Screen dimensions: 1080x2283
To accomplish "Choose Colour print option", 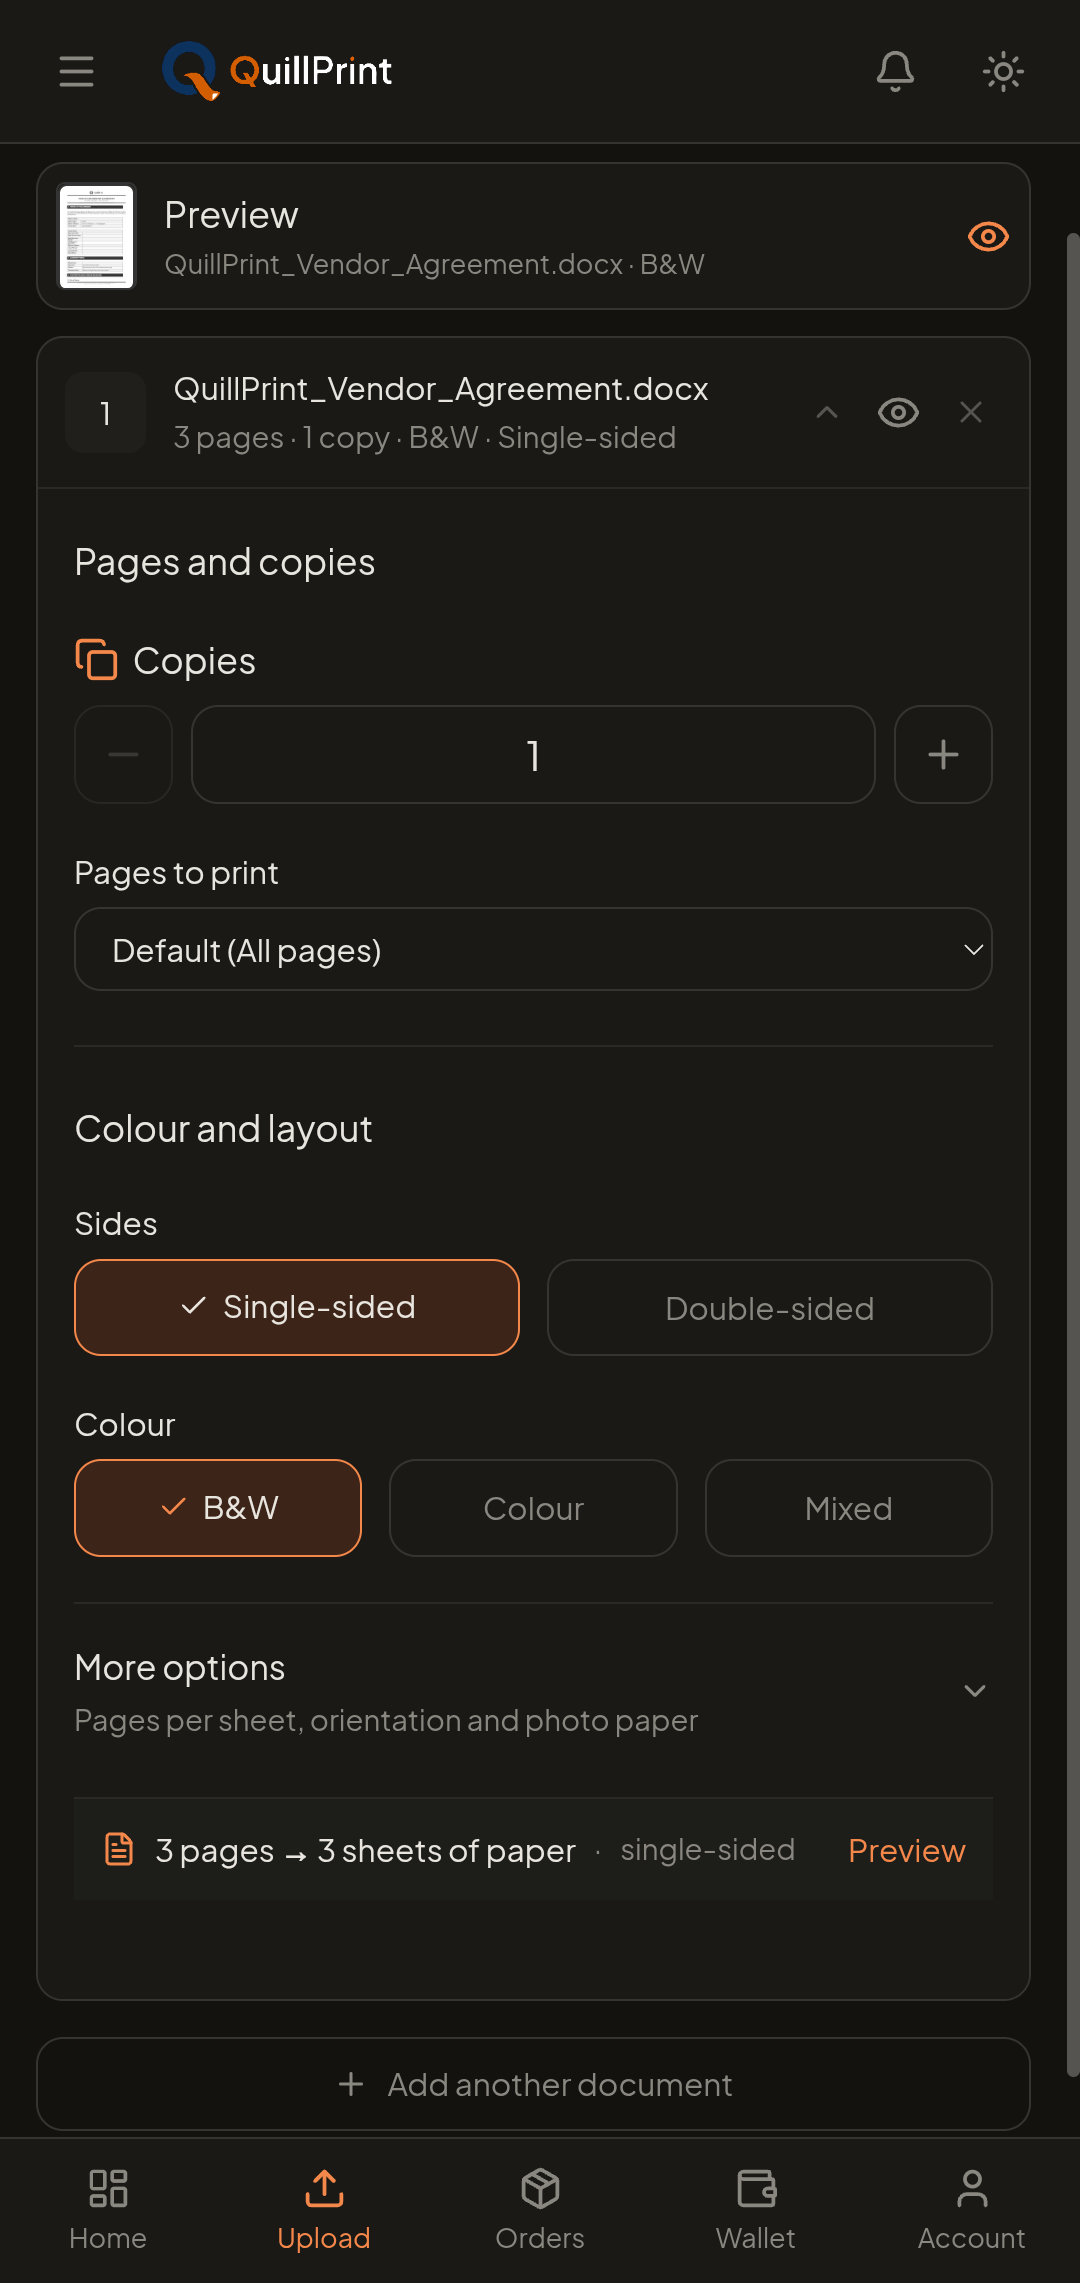I will (x=533, y=1508).
